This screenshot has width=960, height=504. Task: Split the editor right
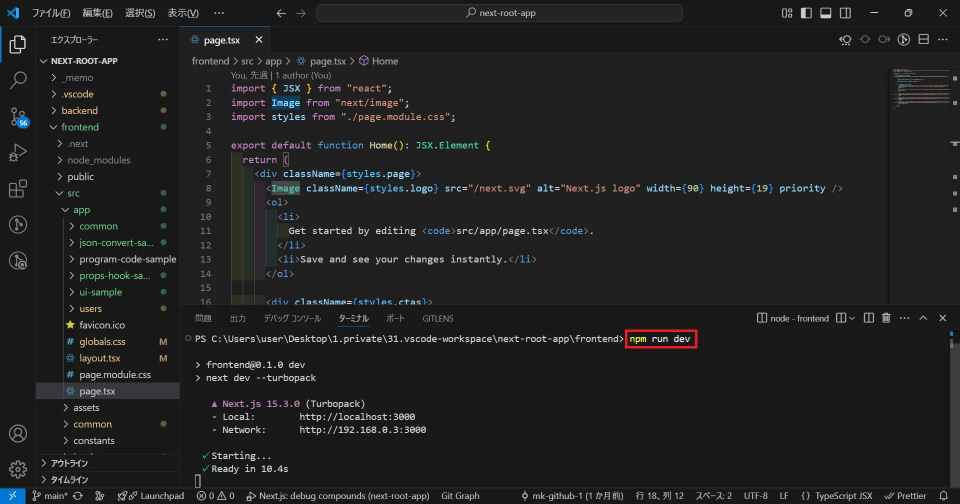(924, 40)
